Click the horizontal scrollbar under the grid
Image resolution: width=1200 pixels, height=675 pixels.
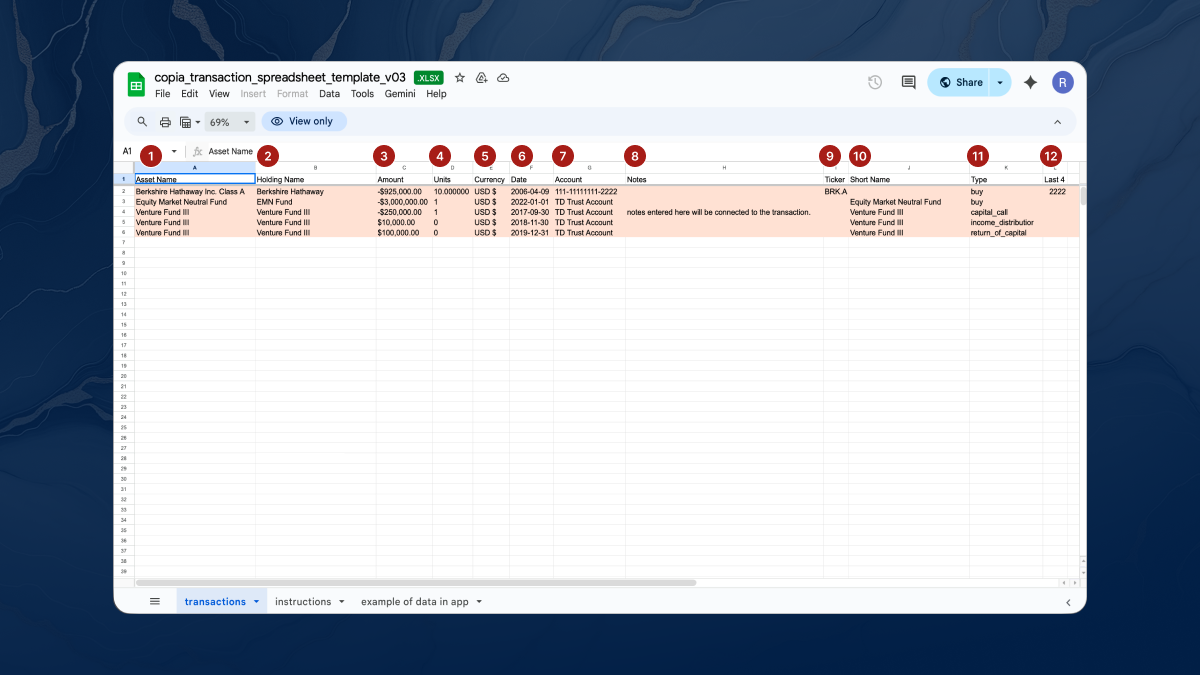[x=415, y=582]
